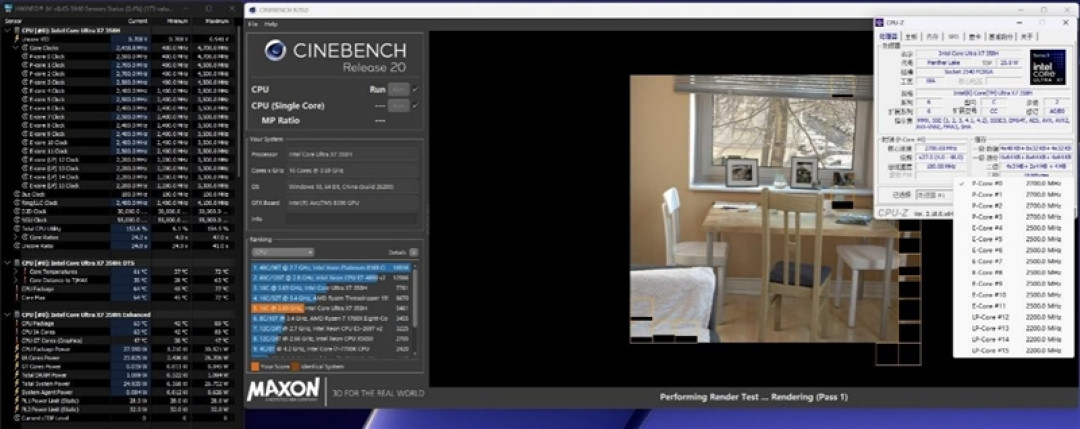This screenshot has height=429, width=1080.
Task: Click the Core Clocks sensor icon in HWiNFO
Action: pyautogui.click(x=23, y=48)
